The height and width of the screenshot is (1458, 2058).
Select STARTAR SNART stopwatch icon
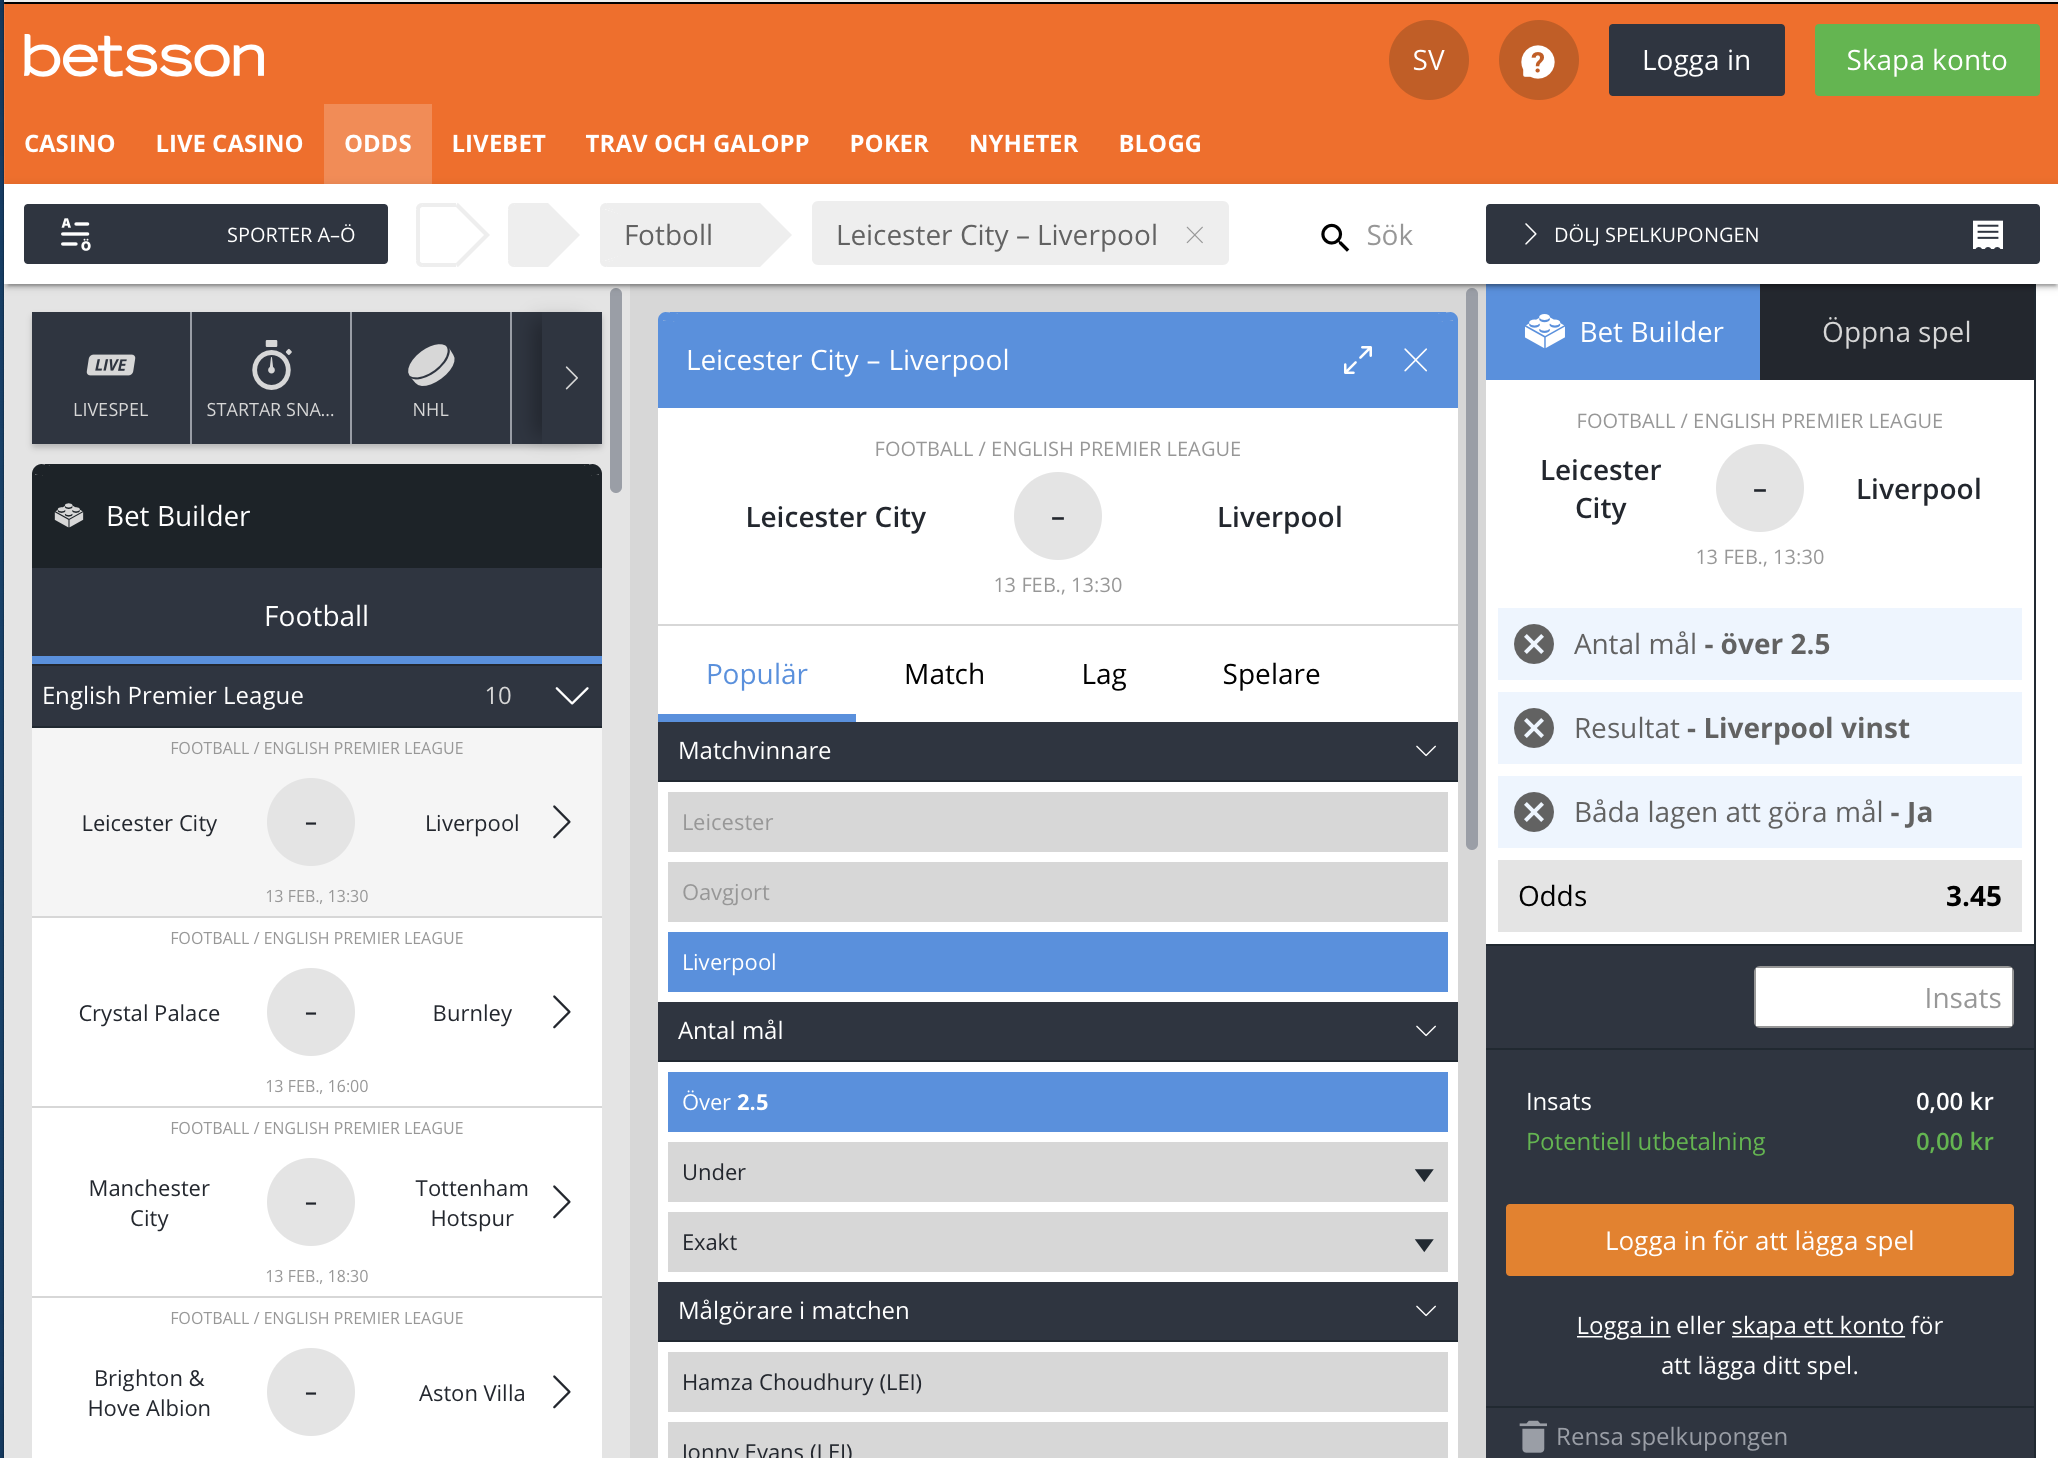(270, 380)
